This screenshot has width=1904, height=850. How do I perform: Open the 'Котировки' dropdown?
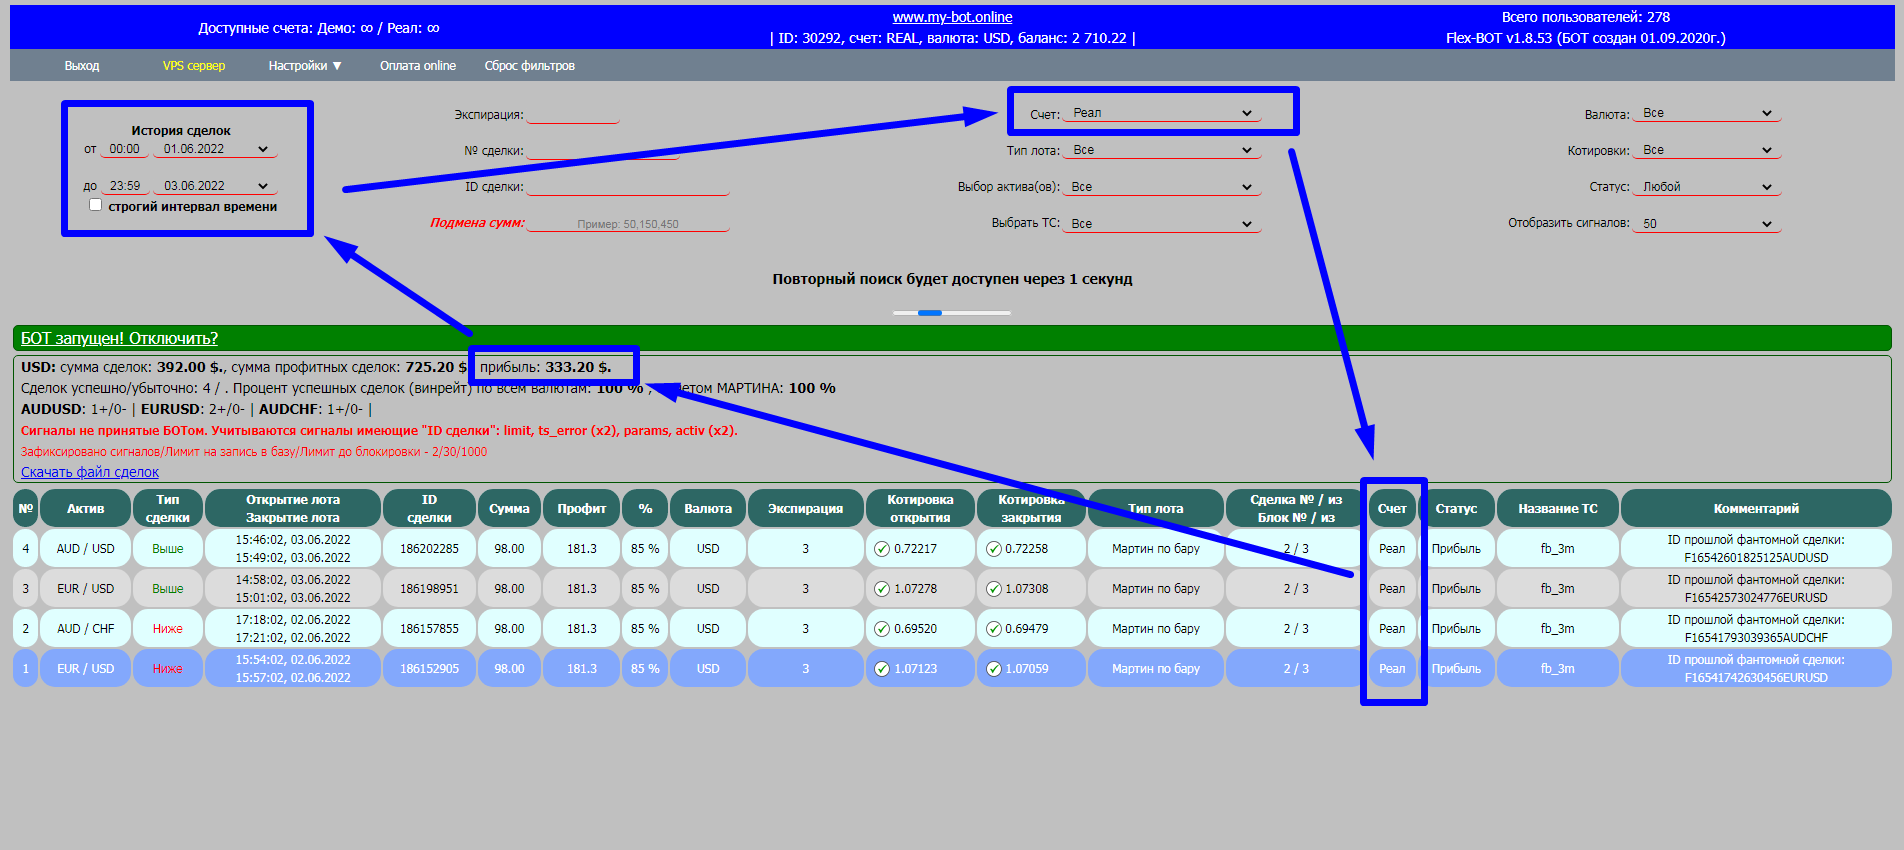1707,150
